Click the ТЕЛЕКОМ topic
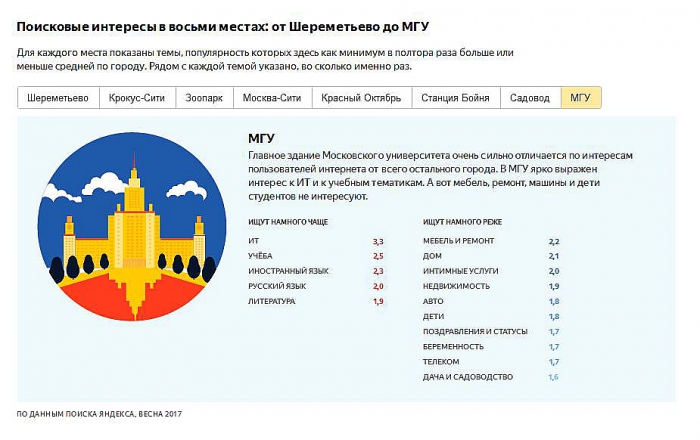The width and height of the screenshot is (700, 440). click(441, 362)
